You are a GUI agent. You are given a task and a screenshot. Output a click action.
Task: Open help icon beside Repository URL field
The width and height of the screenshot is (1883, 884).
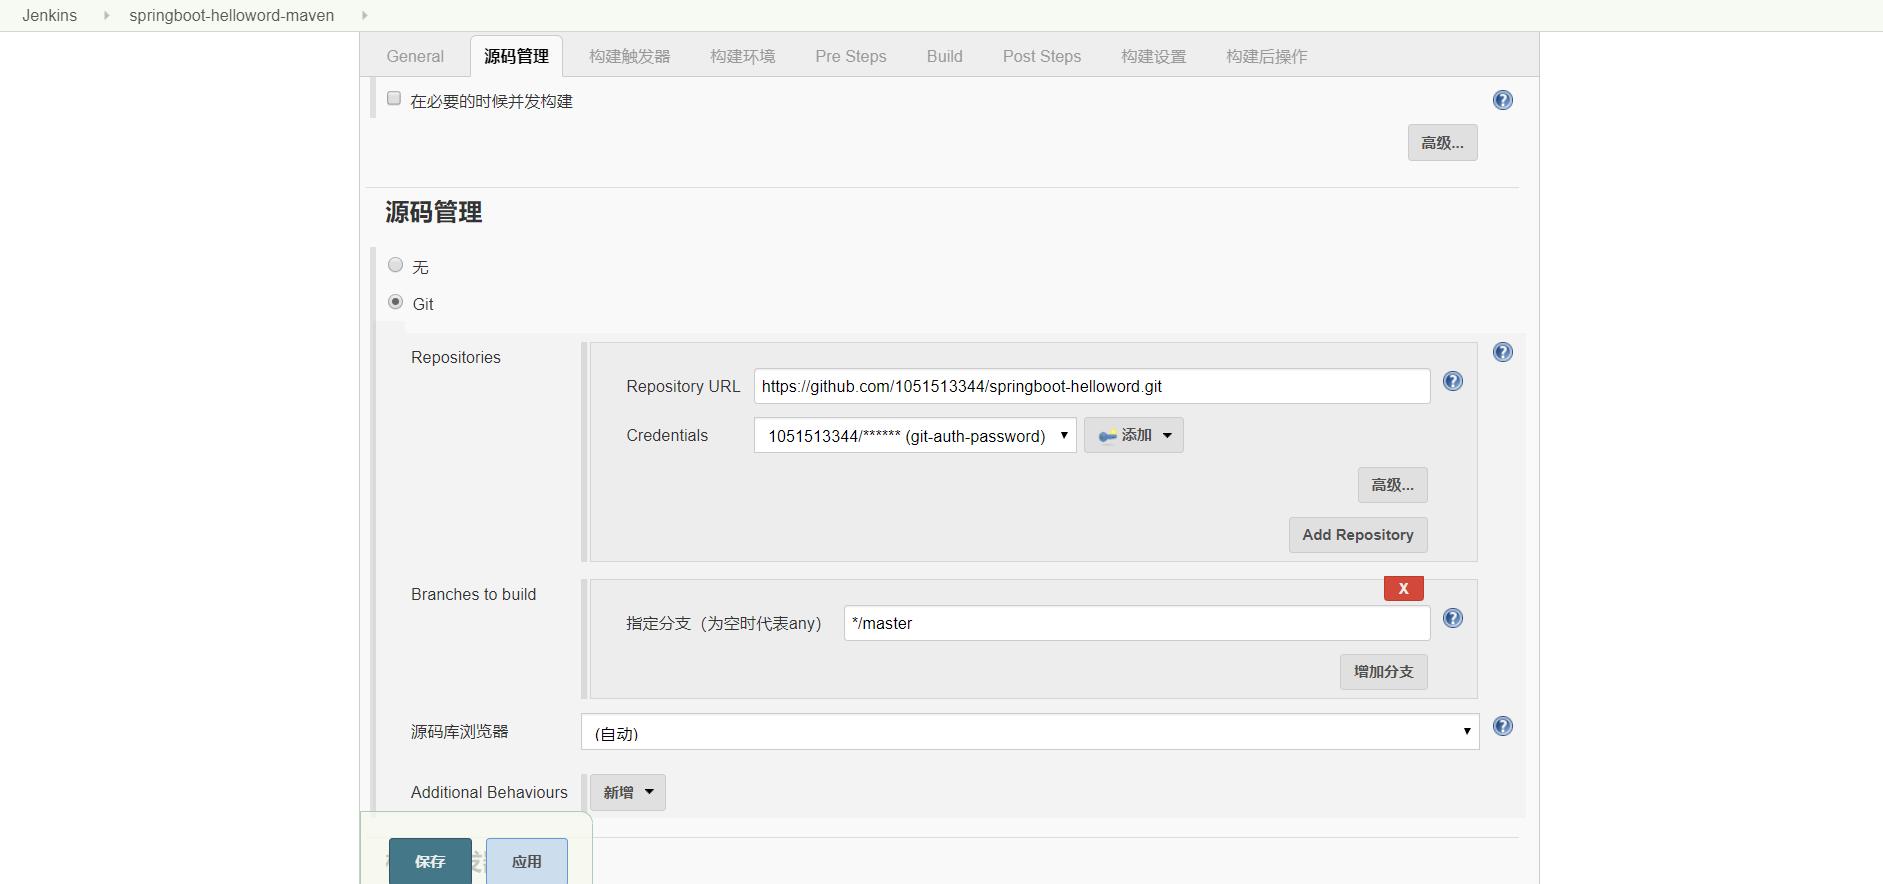coord(1452,381)
